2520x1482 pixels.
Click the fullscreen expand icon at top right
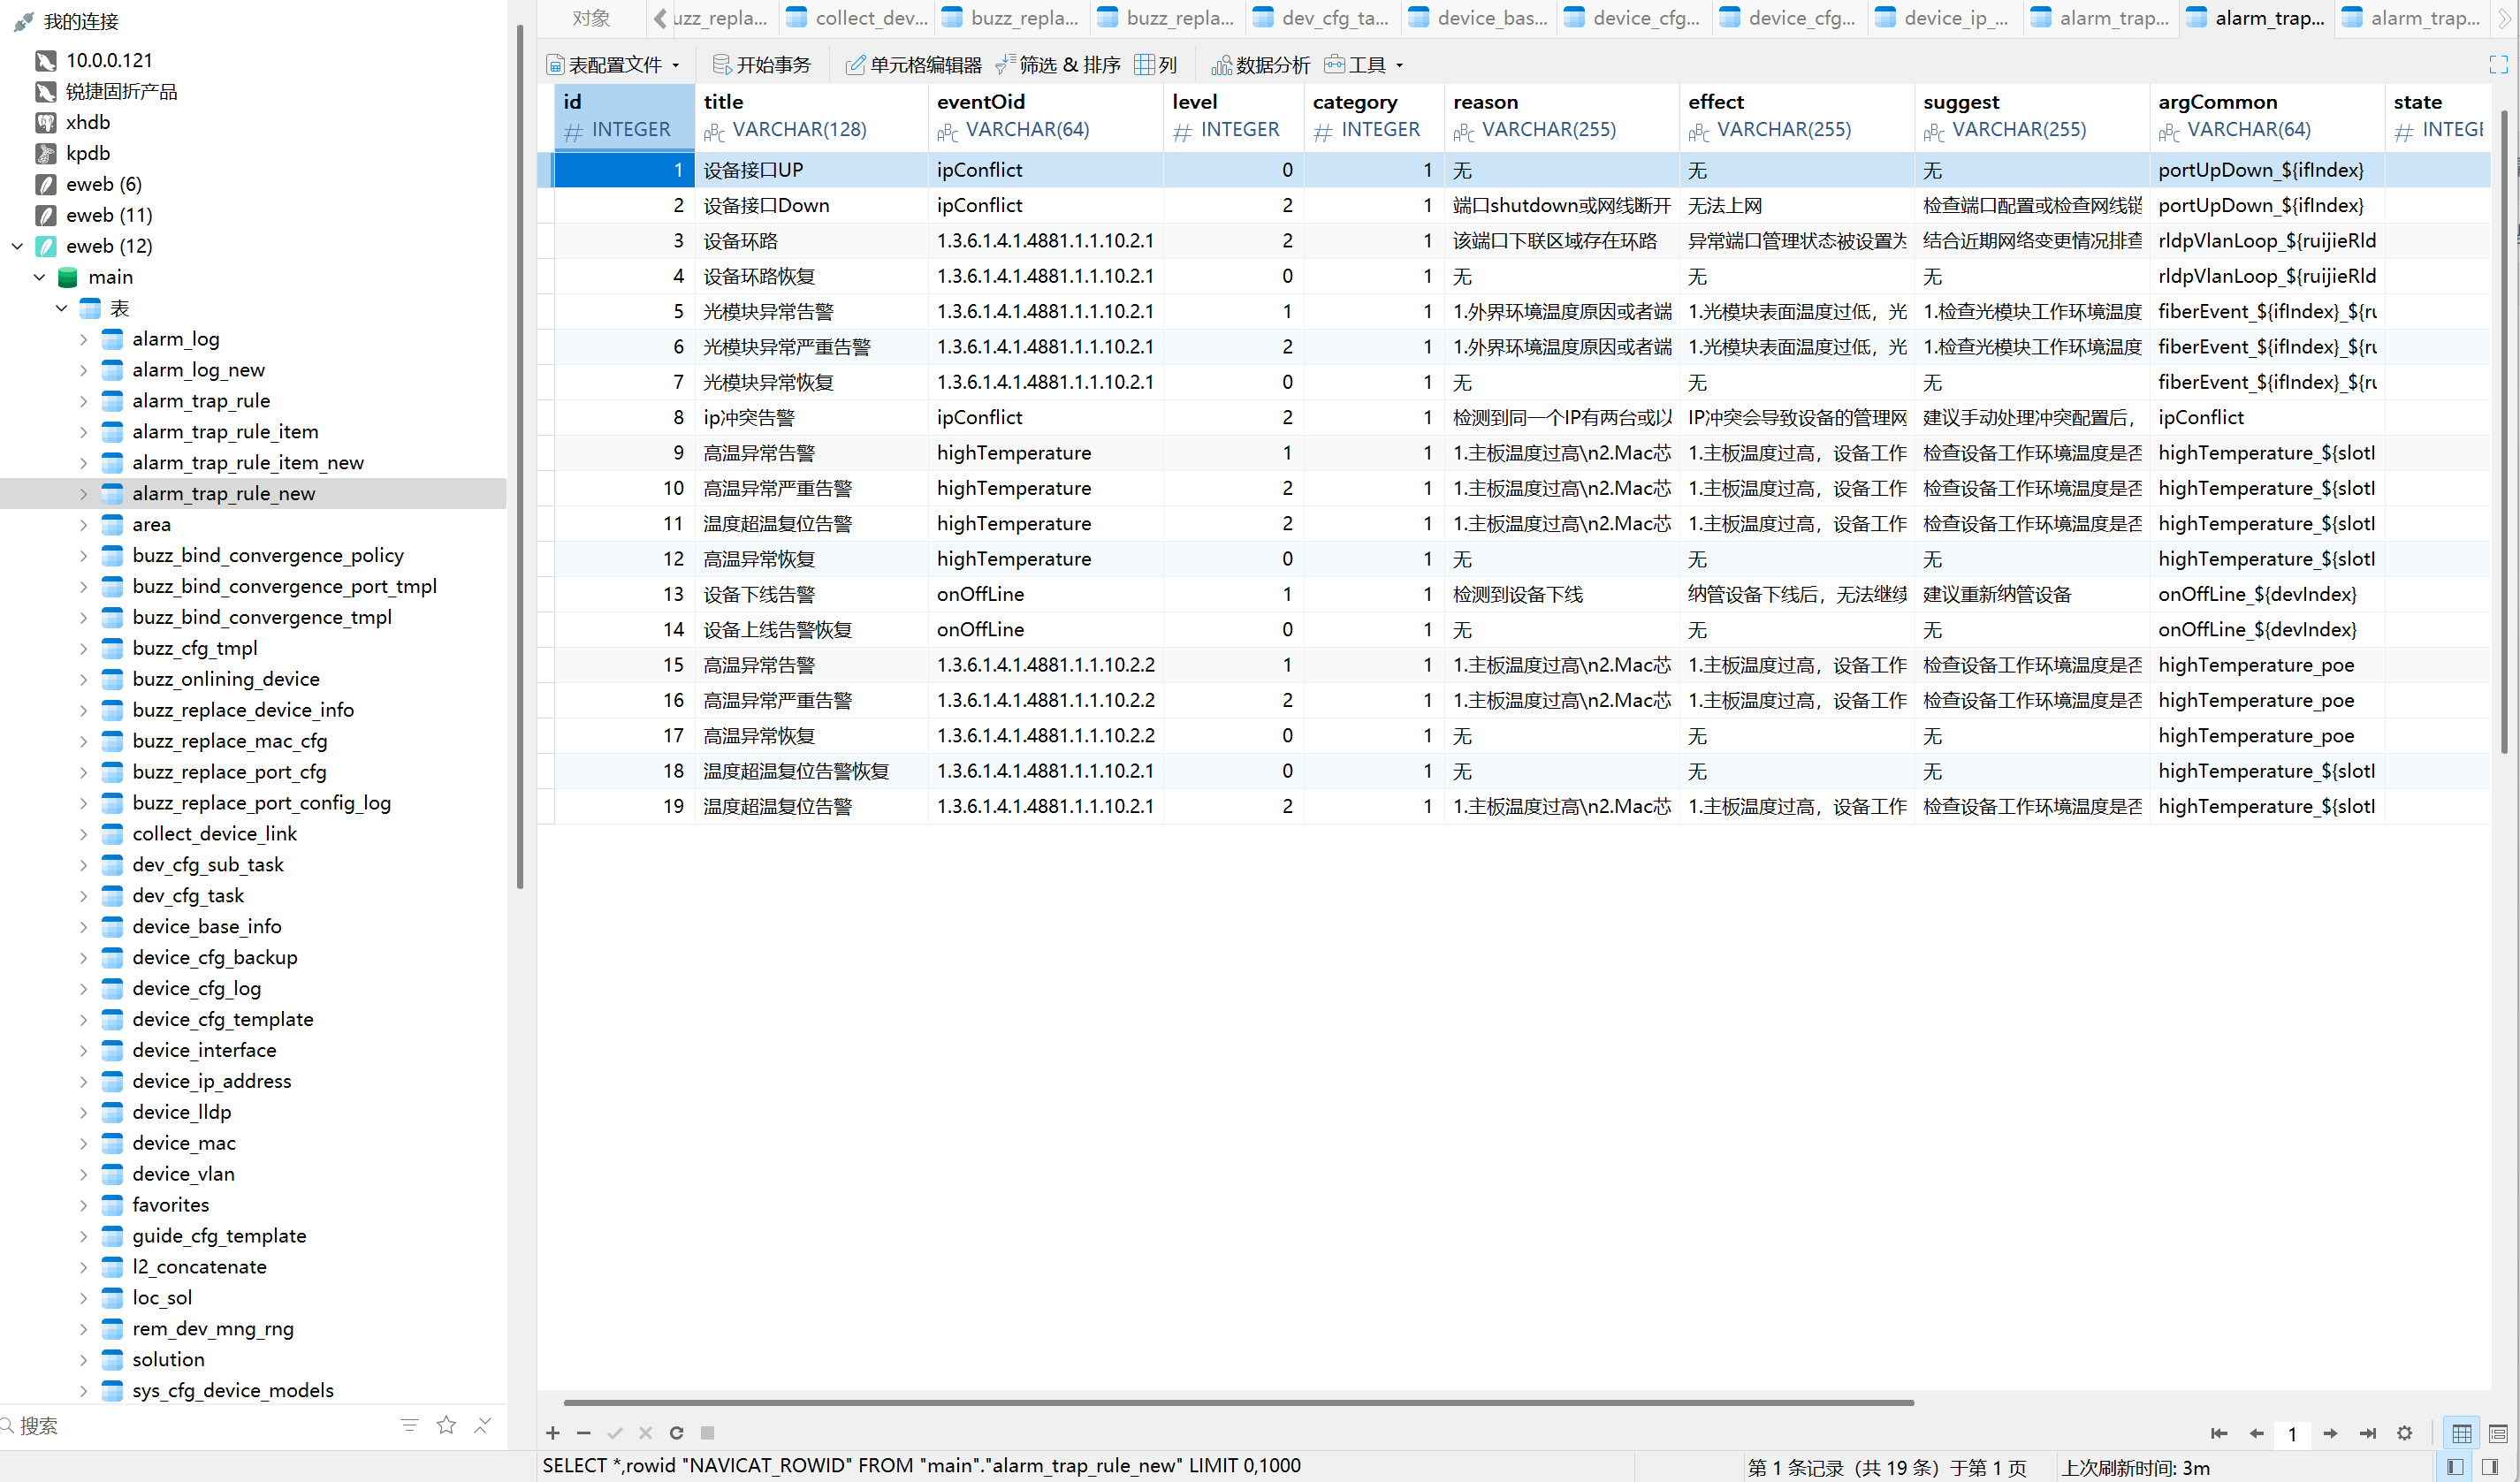[2498, 65]
